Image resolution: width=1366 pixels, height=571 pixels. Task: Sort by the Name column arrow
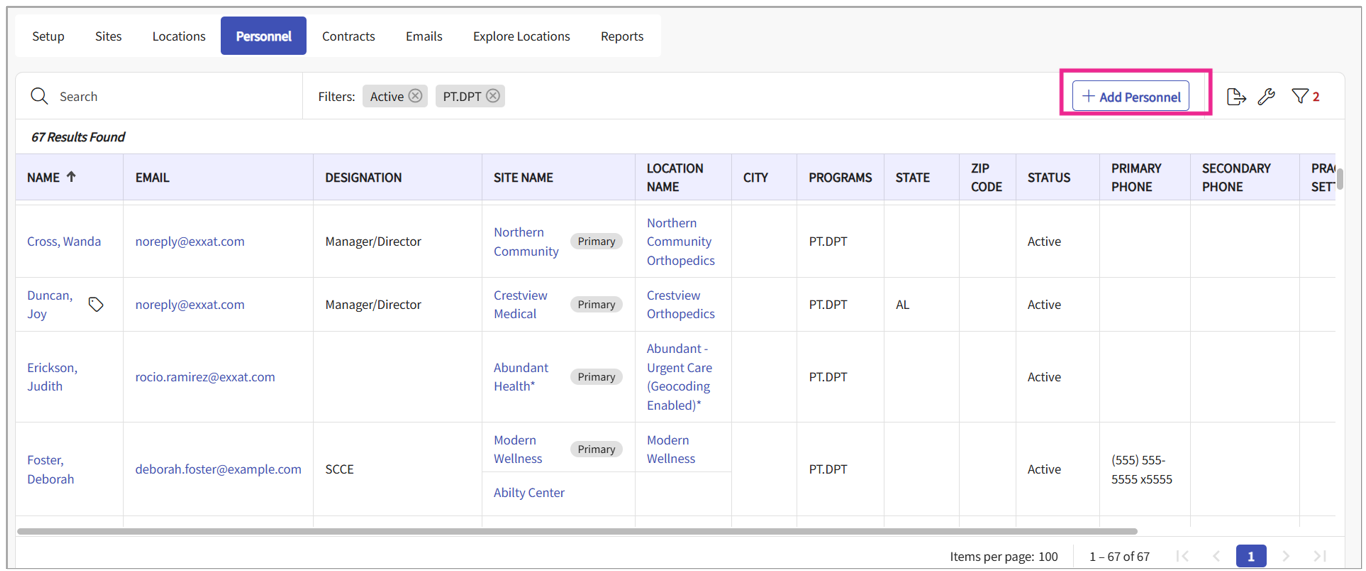[71, 177]
